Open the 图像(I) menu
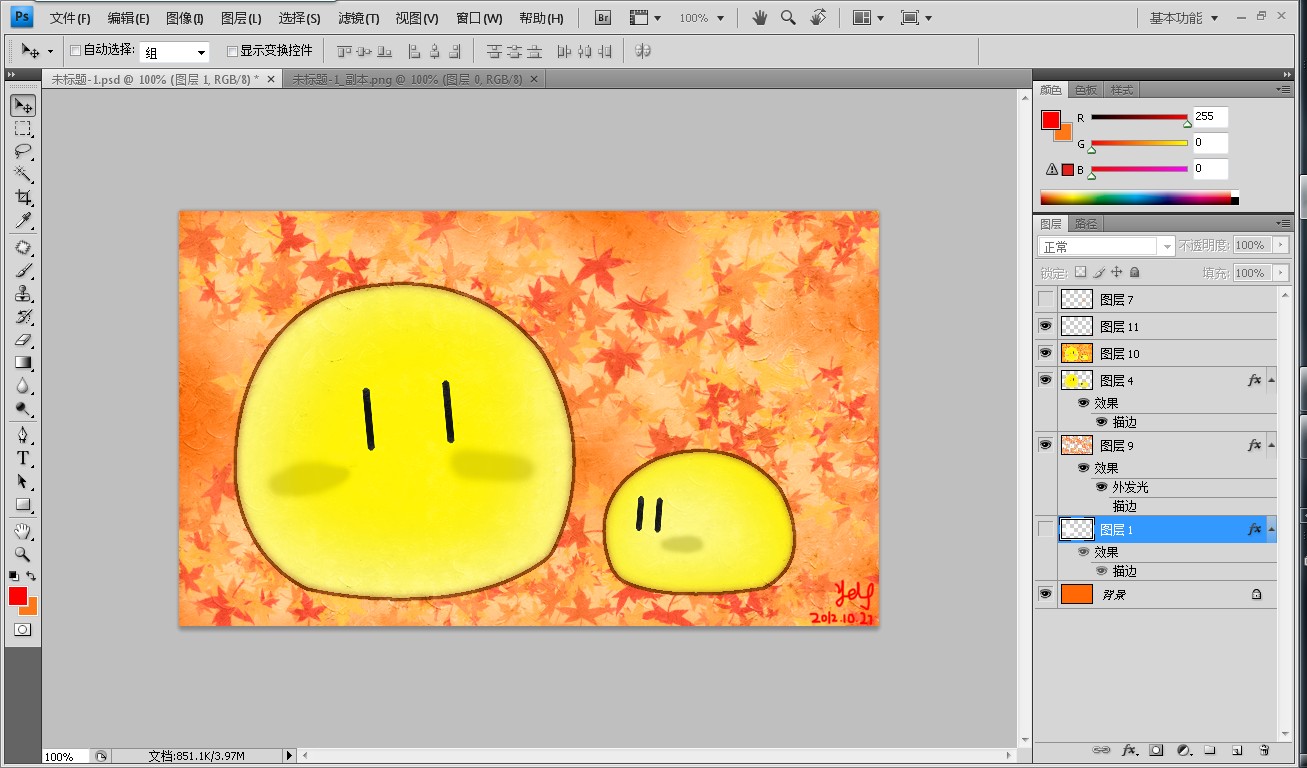Viewport: 1307px width, 768px height. (185, 18)
